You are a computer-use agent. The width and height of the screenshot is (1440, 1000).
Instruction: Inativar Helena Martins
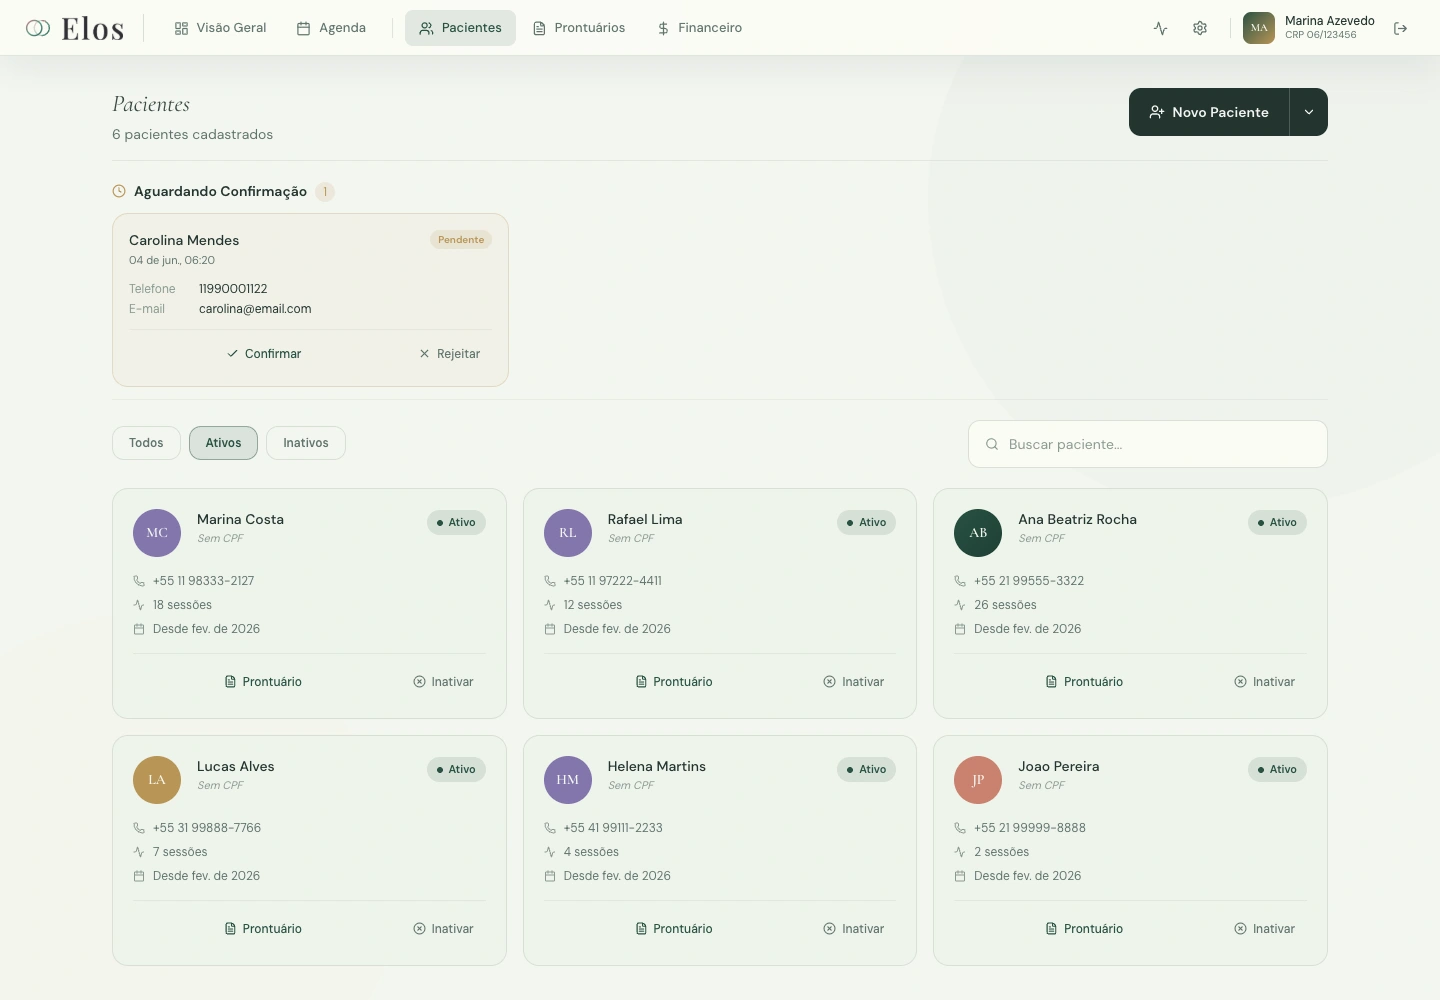tap(854, 929)
